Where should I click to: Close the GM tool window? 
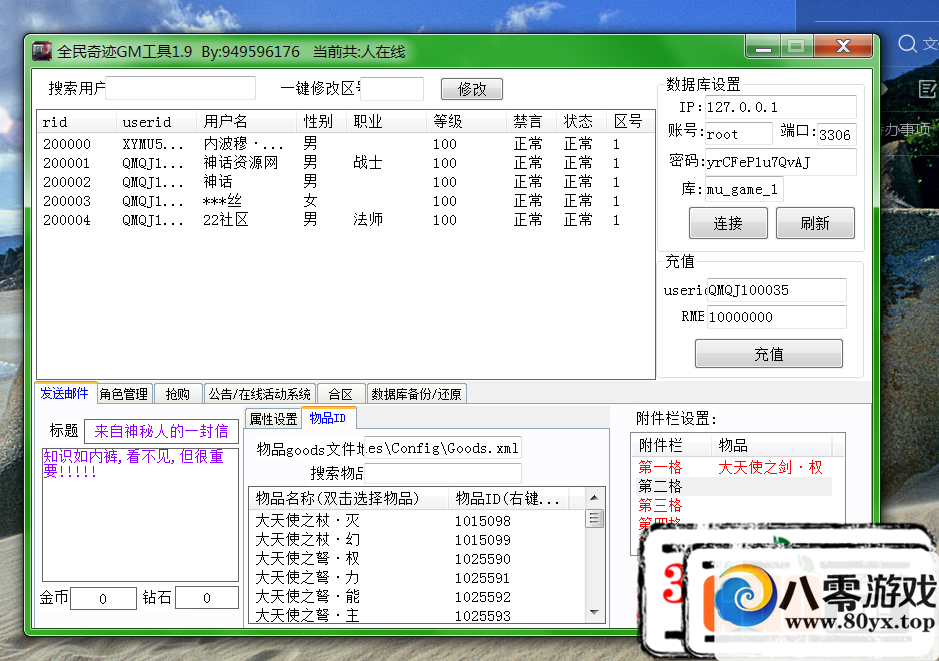[x=843, y=47]
